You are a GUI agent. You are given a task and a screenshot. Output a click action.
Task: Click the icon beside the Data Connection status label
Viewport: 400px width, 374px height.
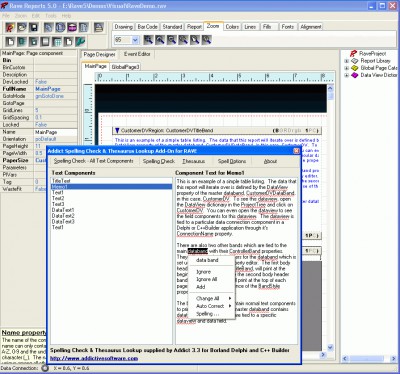(x=45, y=368)
